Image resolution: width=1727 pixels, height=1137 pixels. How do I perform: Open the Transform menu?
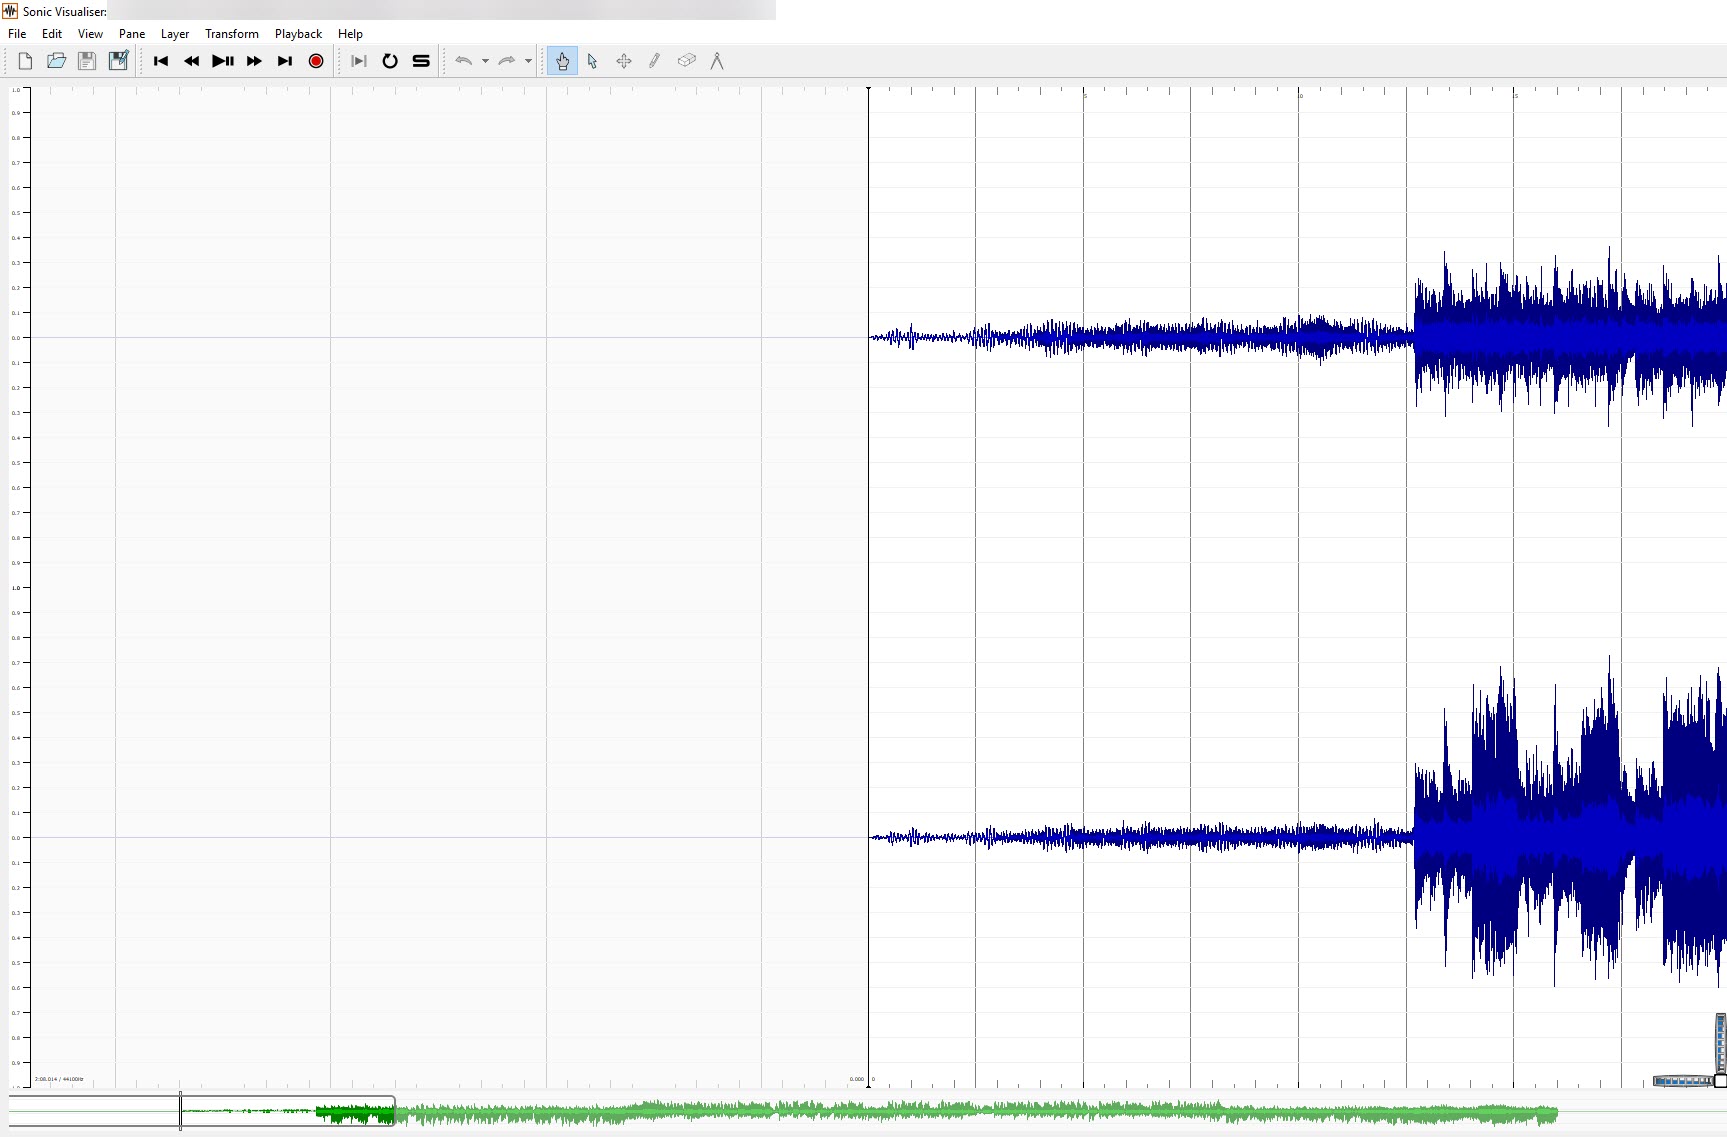point(232,34)
